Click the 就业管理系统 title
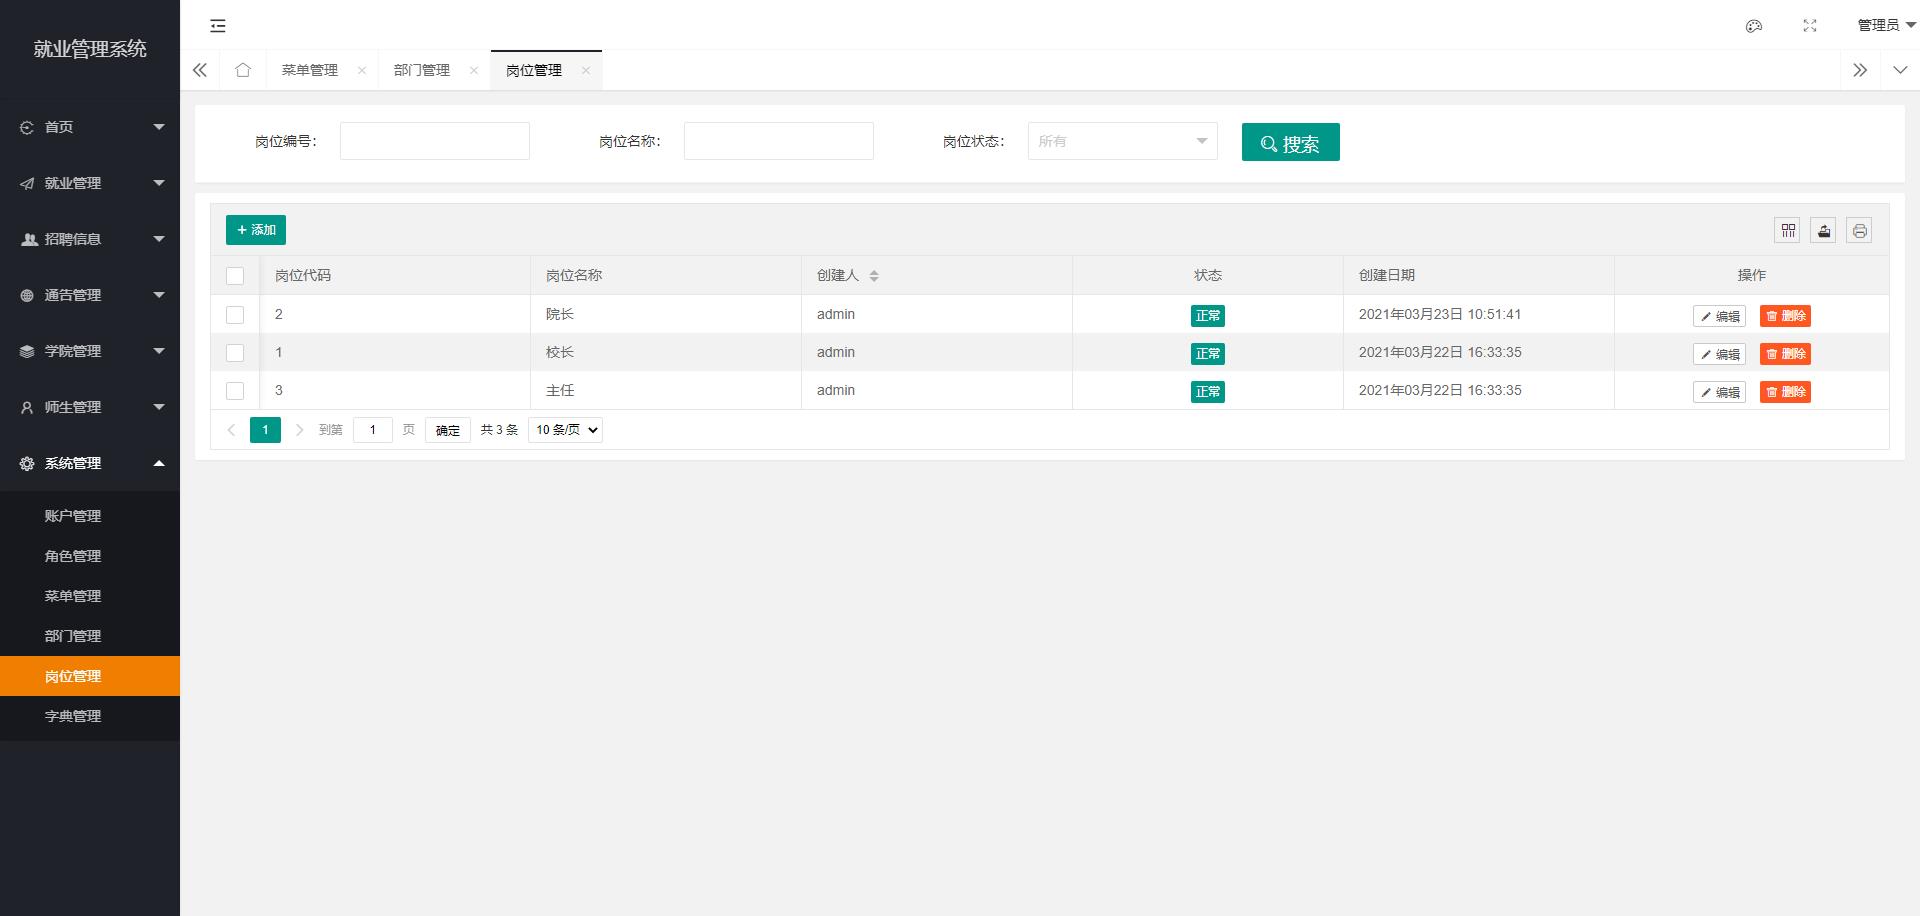The height and width of the screenshot is (916, 1920). (x=90, y=49)
